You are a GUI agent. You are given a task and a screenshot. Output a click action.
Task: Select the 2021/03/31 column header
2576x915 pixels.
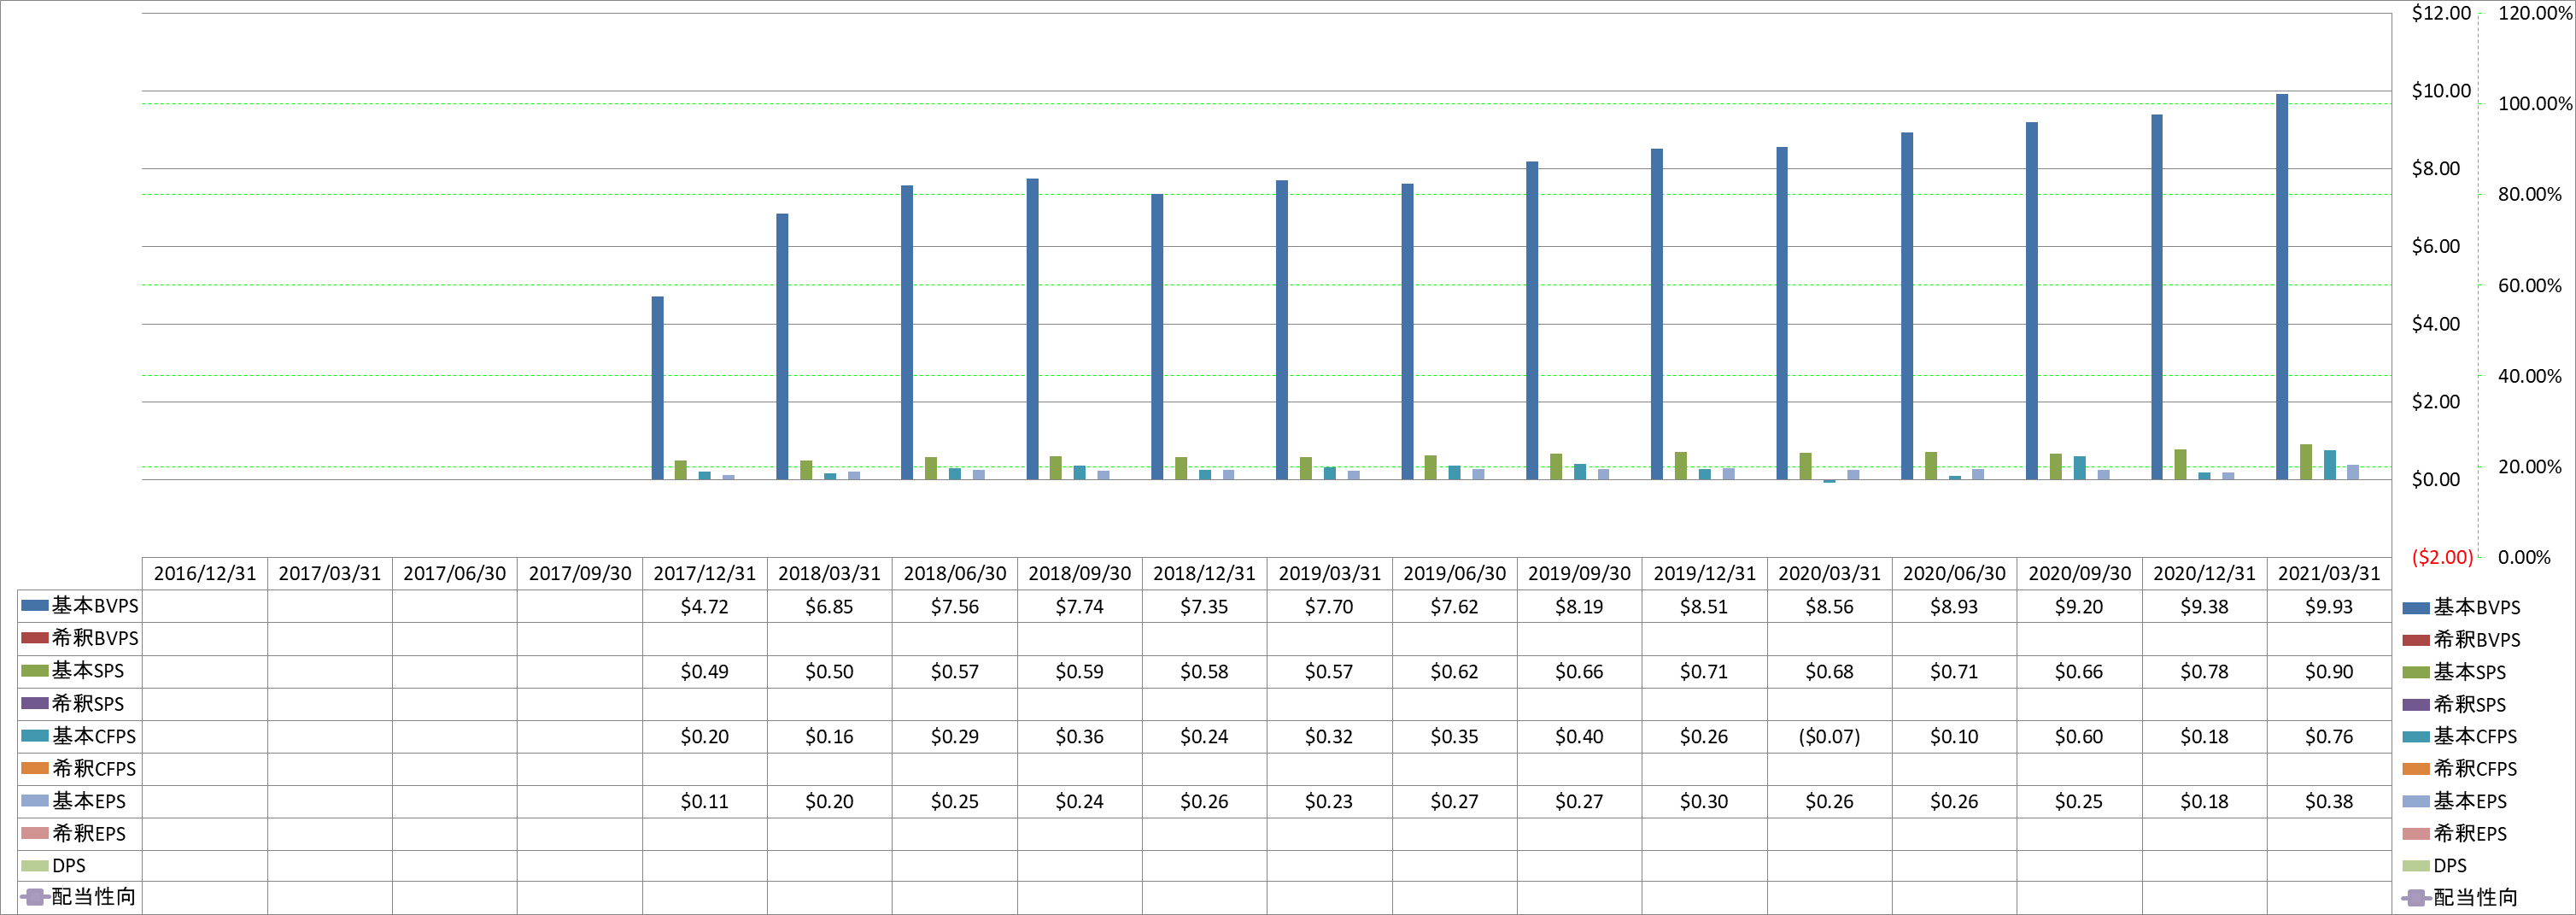2329,573
